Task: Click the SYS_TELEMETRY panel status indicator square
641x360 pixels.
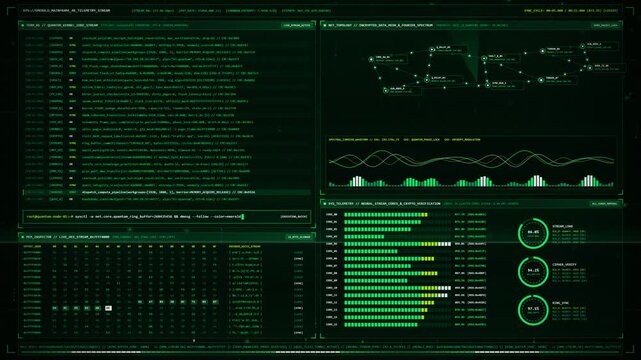Action: 325,203
